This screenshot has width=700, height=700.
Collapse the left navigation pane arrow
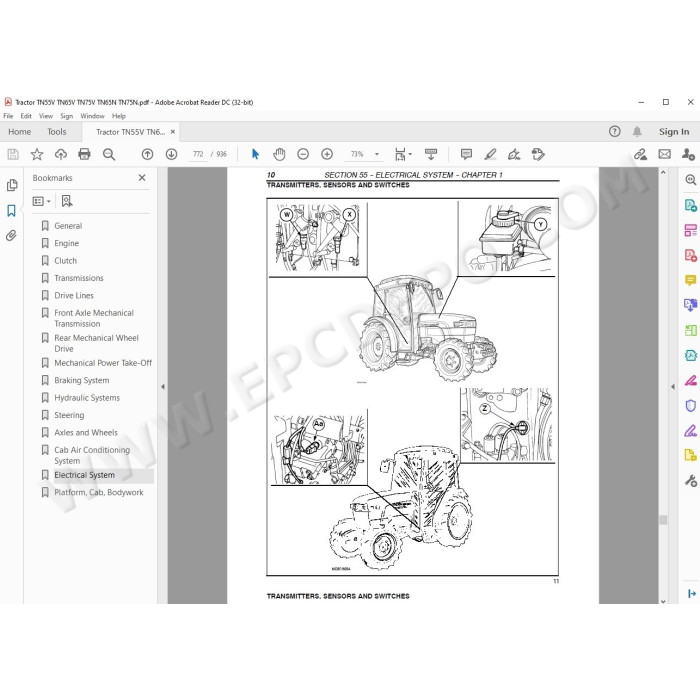(x=162, y=387)
